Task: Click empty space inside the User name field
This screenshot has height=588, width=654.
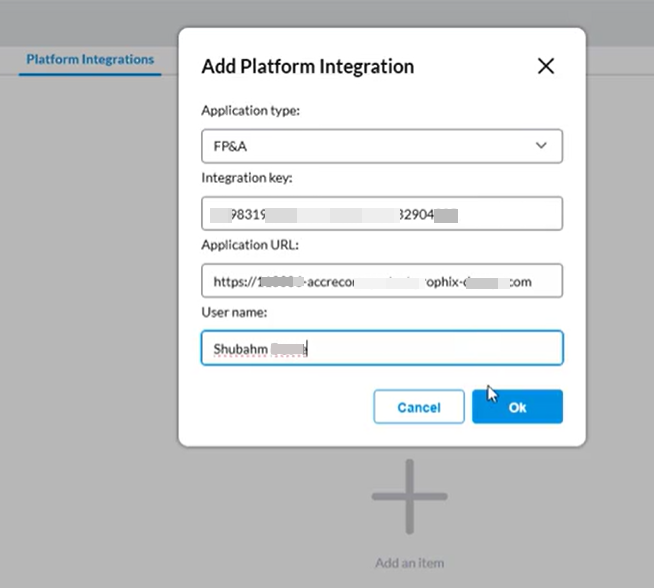Action: [x=434, y=348]
